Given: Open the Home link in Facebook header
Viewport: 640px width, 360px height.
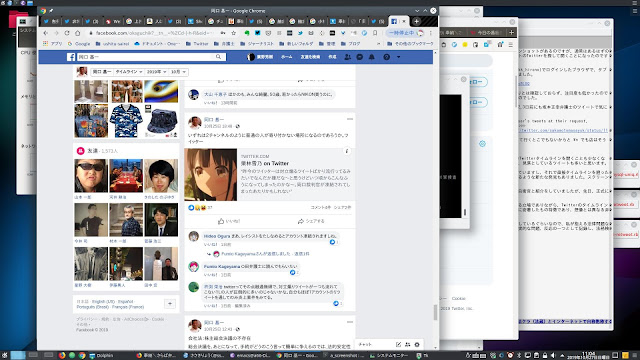Looking at the screenshot, I should tap(287, 57).
